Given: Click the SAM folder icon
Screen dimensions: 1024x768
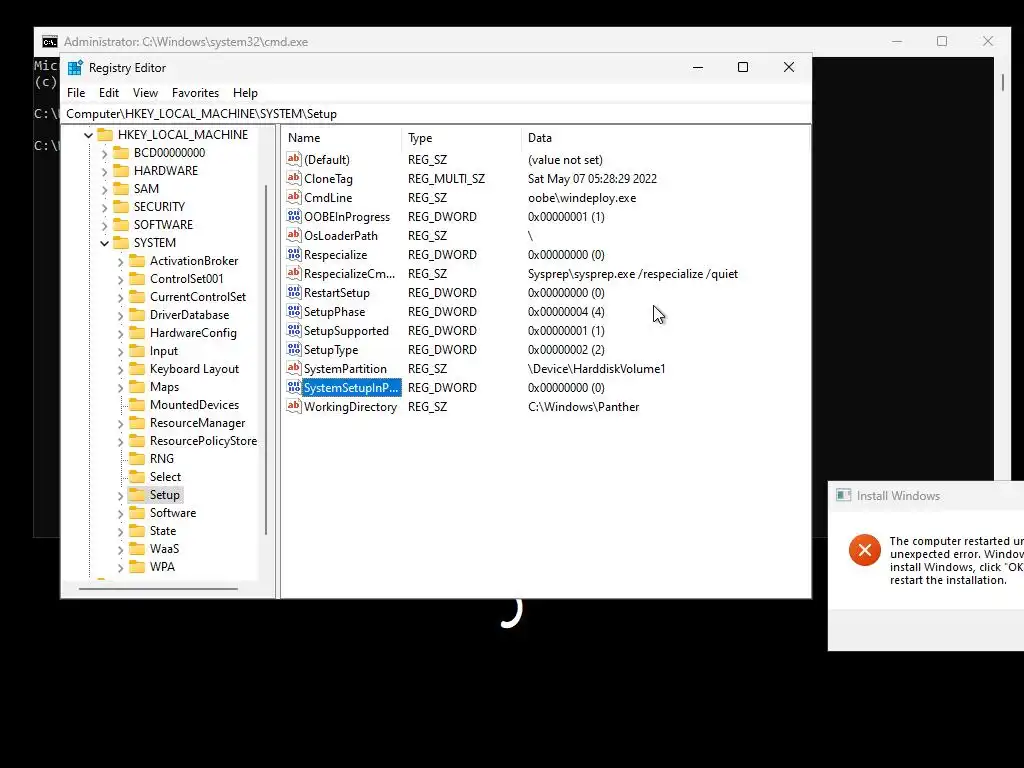Looking at the screenshot, I should coord(121,189).
